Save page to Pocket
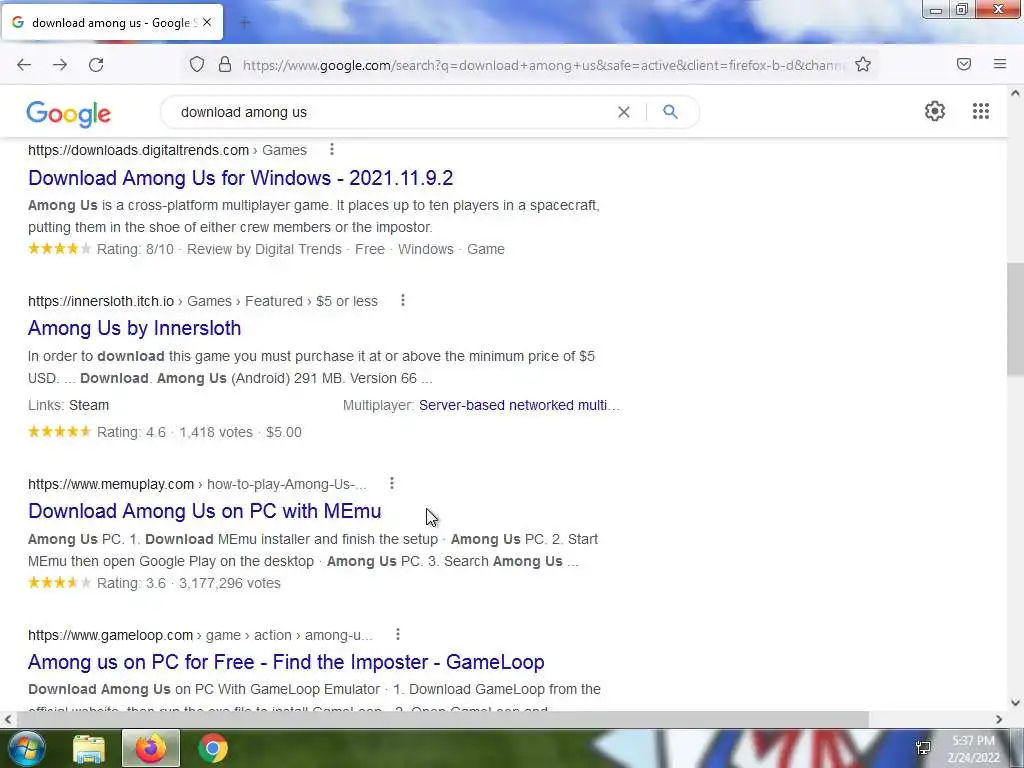Viewport: 1024px width, 768px height. pos(964,64)
